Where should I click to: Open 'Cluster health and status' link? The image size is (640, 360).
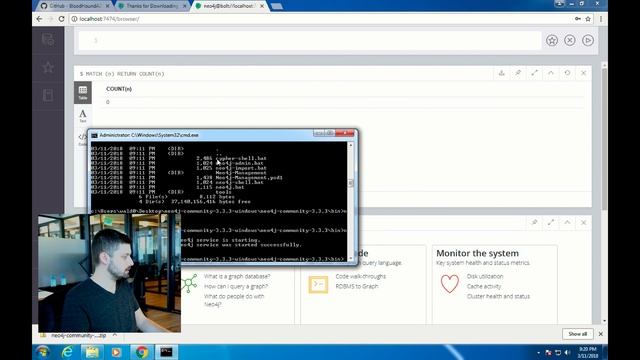tap(498, 296)
